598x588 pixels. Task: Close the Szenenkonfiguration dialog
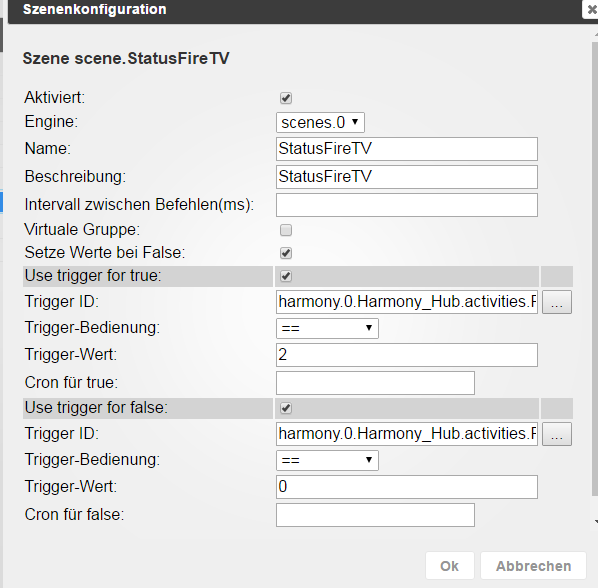[x=591, y=9]
